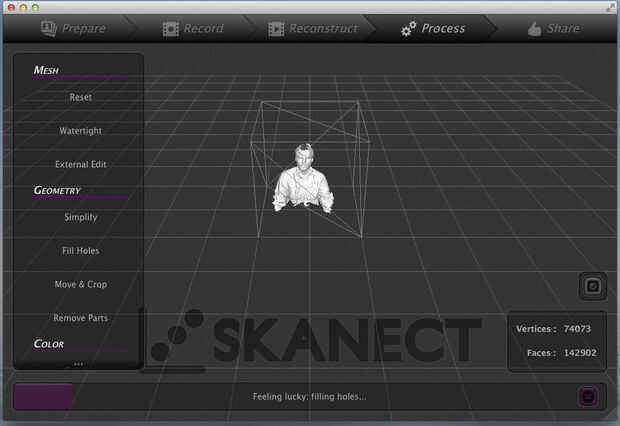The height and width of the screenshot is (426, 620).
Task: Click the Mesh section header
Action: (46, 70)
